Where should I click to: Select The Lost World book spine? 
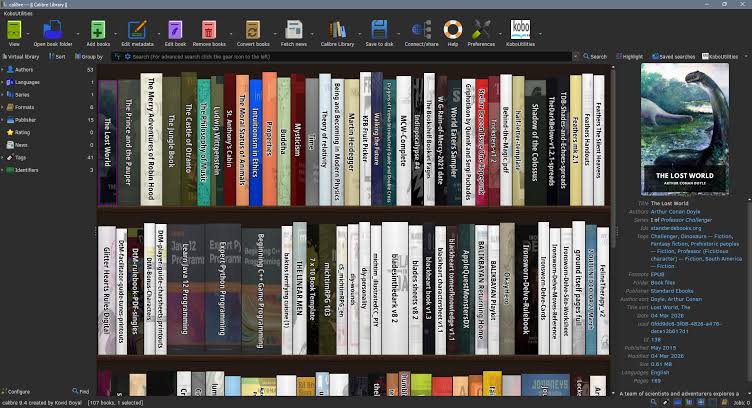coord(107,142)
